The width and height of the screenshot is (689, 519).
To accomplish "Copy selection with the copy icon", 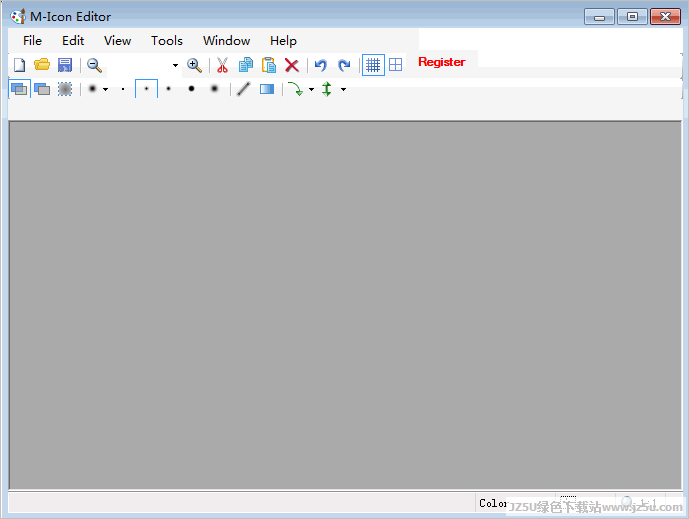I will tap(246, 65).
